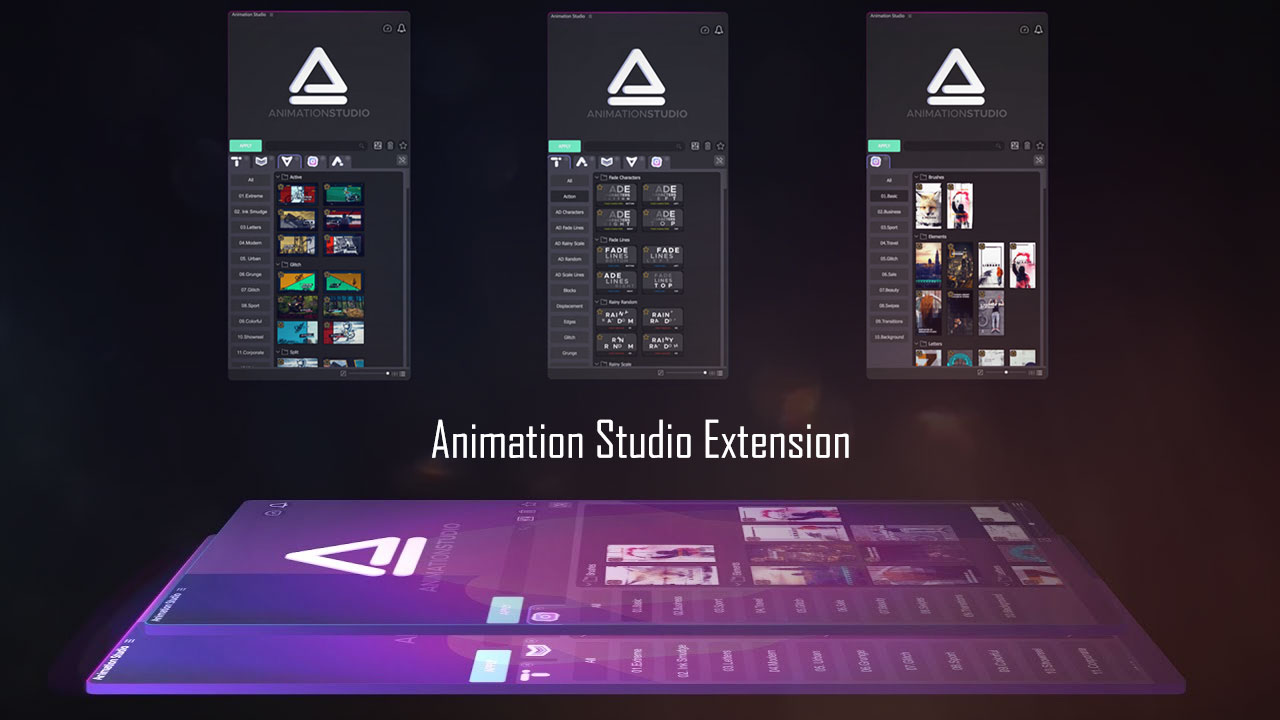The width and height of the screenshot is (1280, 720).
Task: Select V pack tab in Active folder panel
Action: [x=288, y=161]
